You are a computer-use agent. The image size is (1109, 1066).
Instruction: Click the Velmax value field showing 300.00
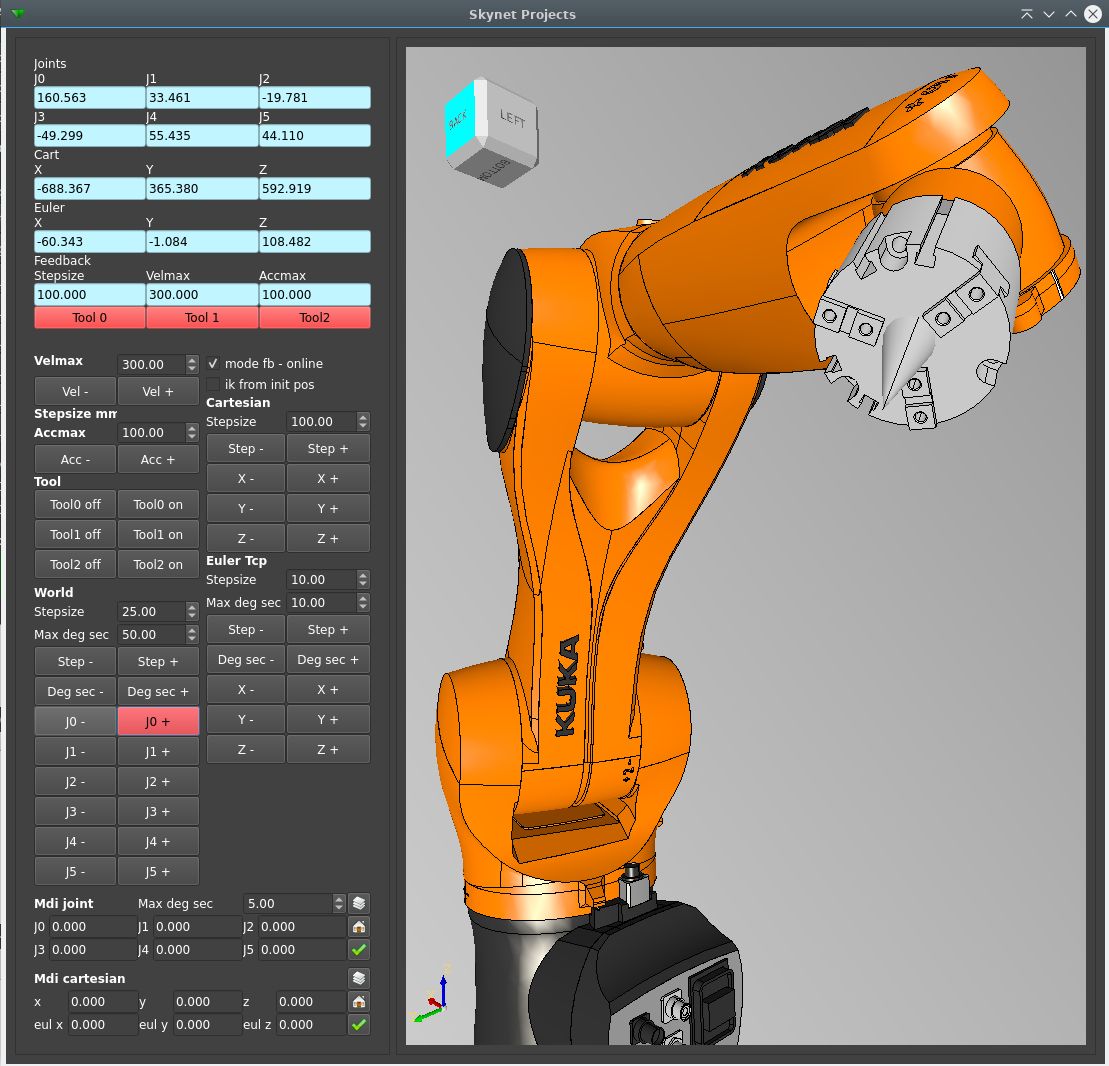tap(151, 364)
